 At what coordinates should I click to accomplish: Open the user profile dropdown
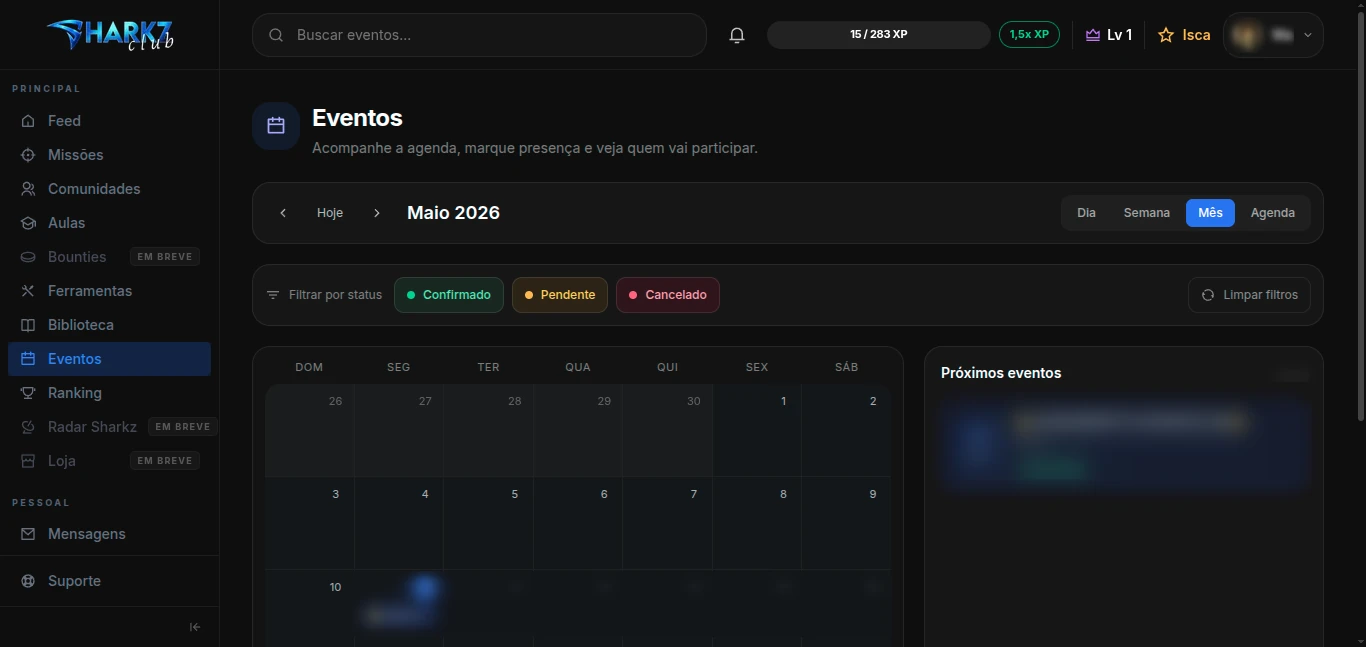pos(1273,35)
